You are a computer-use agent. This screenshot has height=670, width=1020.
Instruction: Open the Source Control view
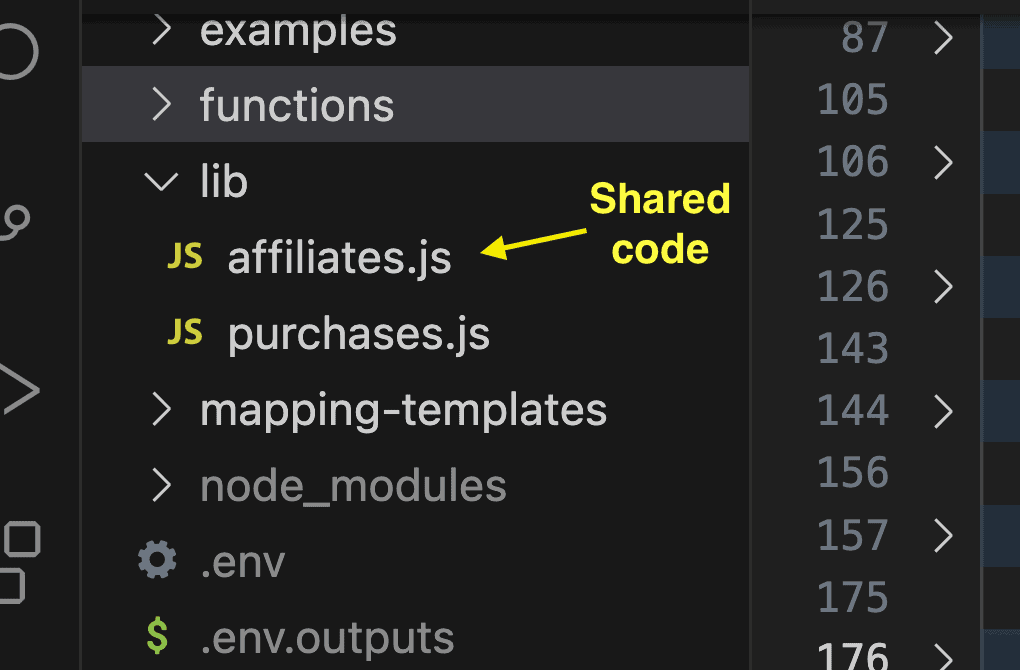click(16, 222)
